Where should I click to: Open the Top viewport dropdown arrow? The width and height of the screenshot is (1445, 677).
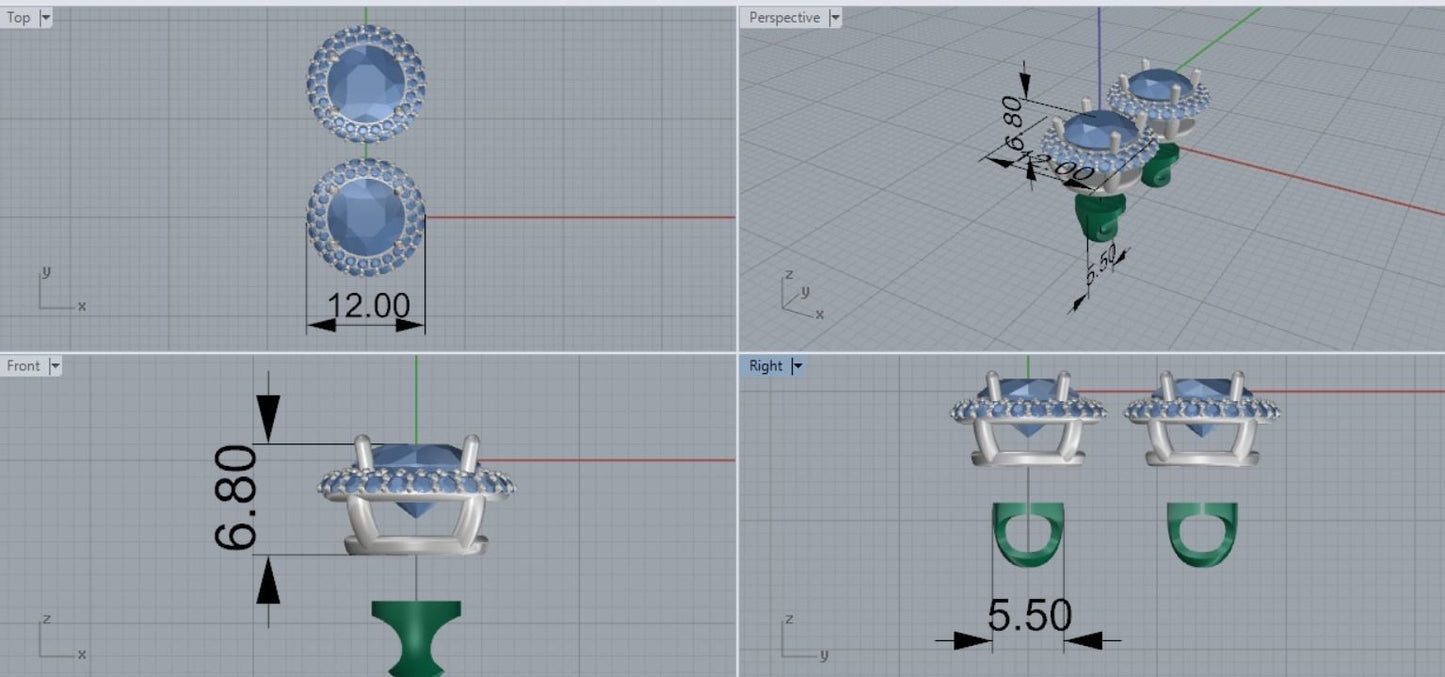pyautogui.click(x=46, y=17)
